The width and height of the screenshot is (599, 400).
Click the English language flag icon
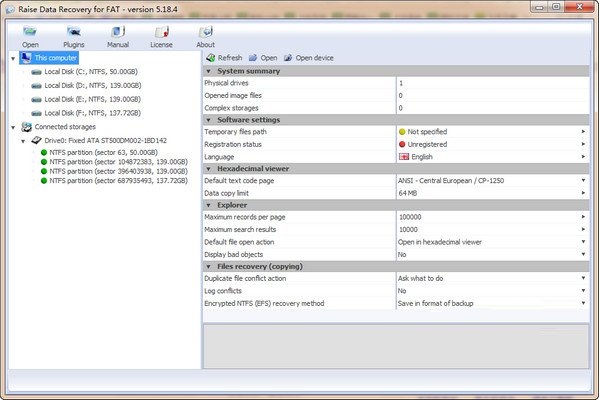tap(404, 157)
